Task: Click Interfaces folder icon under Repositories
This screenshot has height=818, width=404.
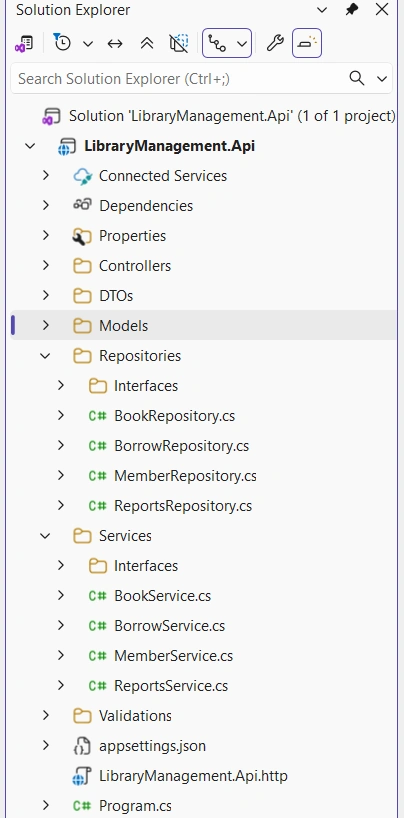Action: 98,386
